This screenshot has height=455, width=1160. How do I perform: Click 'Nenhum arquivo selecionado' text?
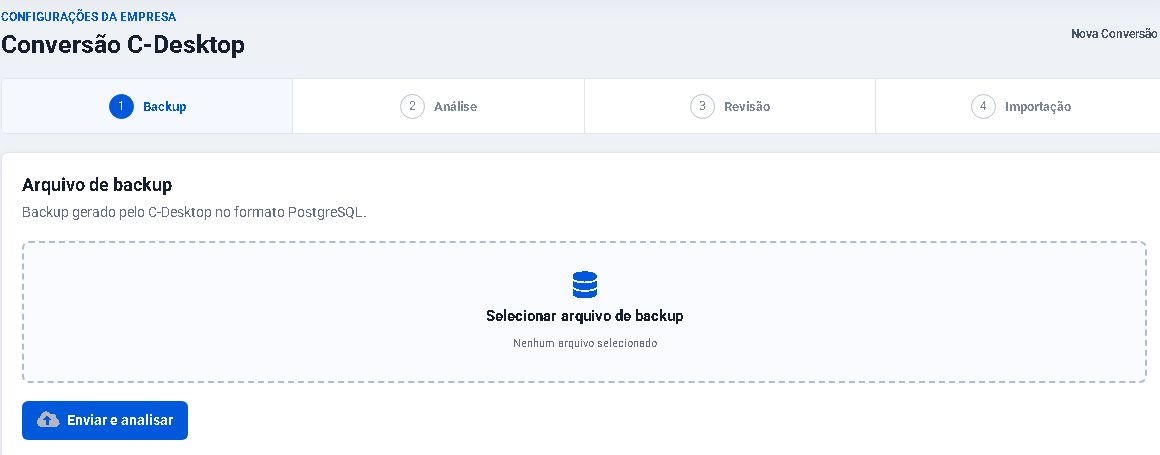point(584,343)
